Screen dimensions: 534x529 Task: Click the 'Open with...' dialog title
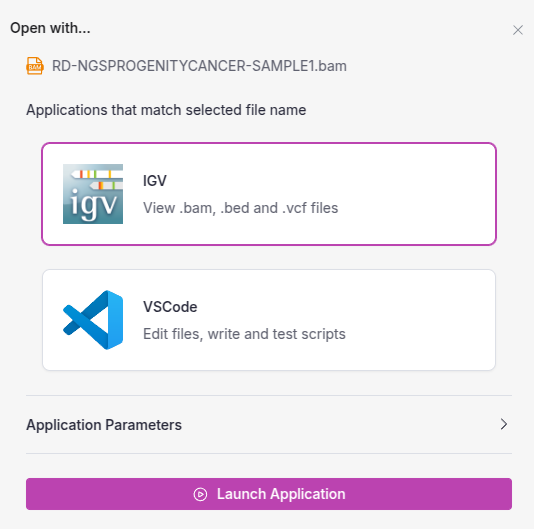[x=50, y=28]
